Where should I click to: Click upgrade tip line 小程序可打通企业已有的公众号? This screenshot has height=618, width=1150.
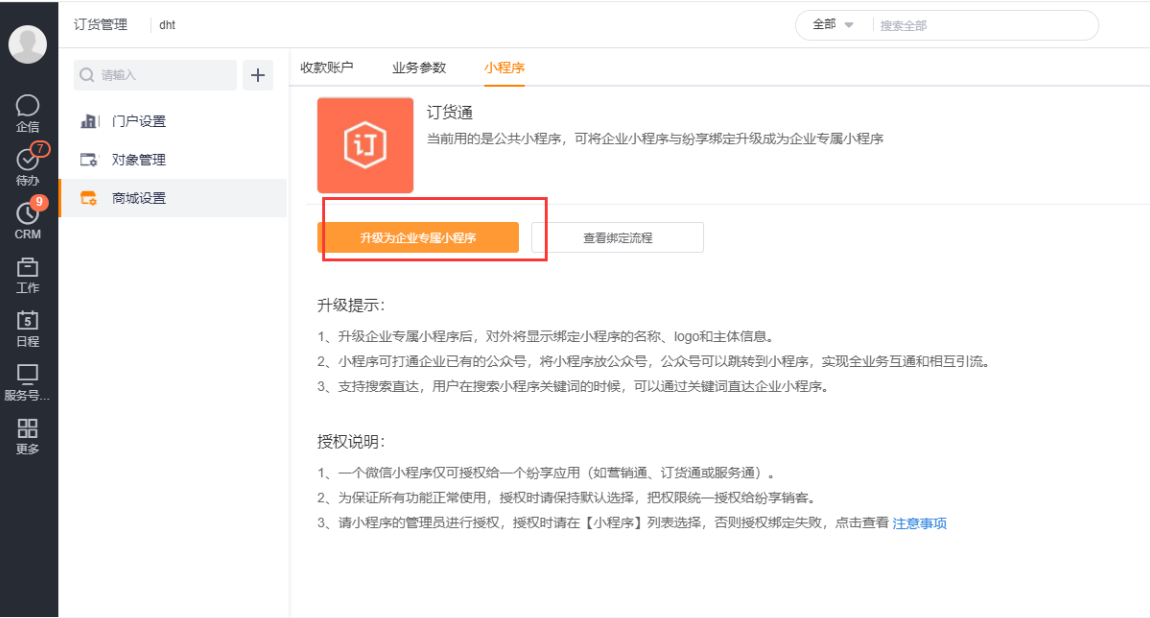[x=655, y=361]
